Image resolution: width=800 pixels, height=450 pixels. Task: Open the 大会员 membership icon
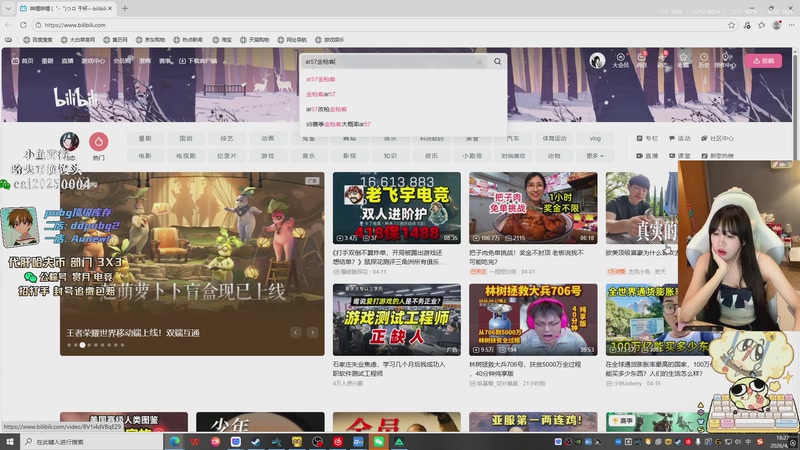[620, 61]
